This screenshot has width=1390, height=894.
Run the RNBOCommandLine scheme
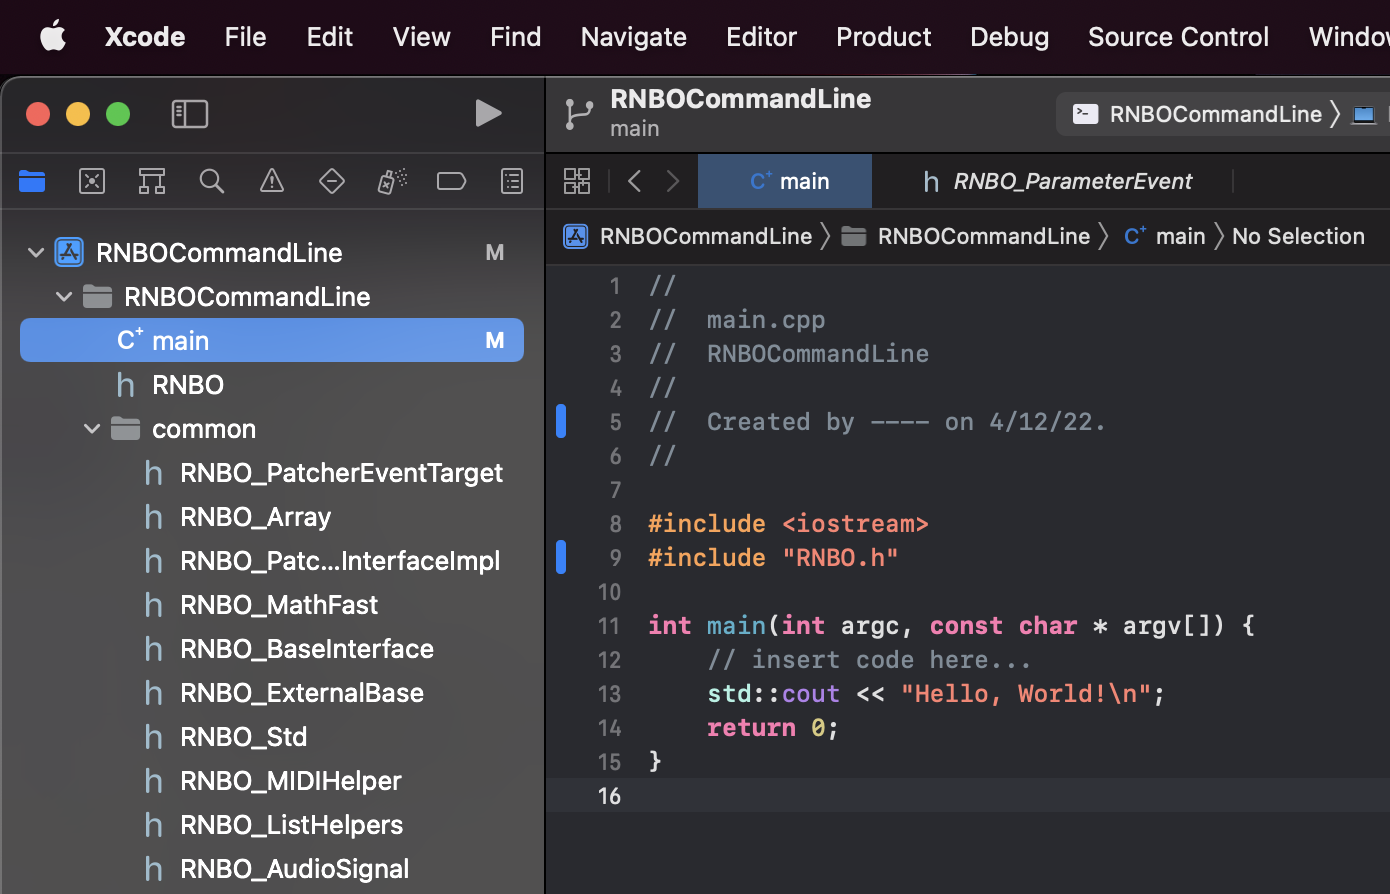tap(489, 113)
